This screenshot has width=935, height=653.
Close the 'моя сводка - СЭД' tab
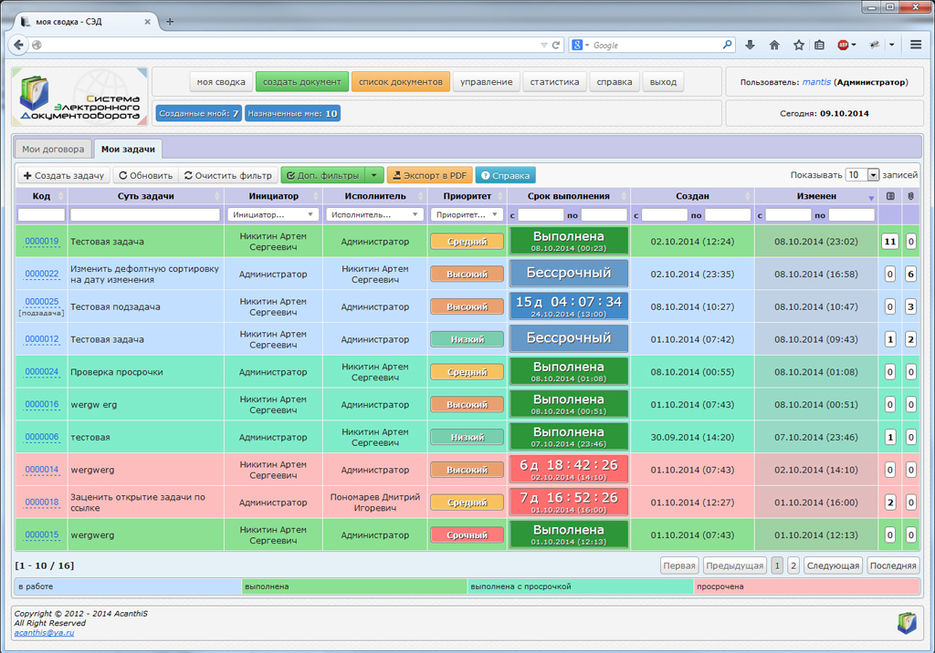pos(147,21)
